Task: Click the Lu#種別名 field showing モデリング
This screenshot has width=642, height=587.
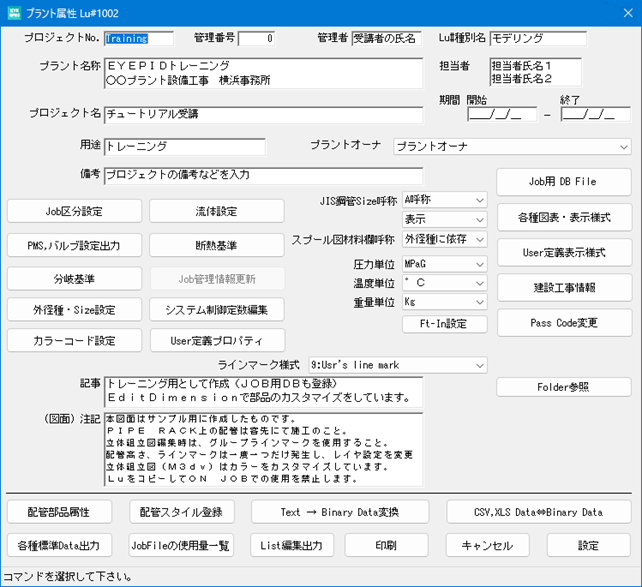Action: coord(538,38)
